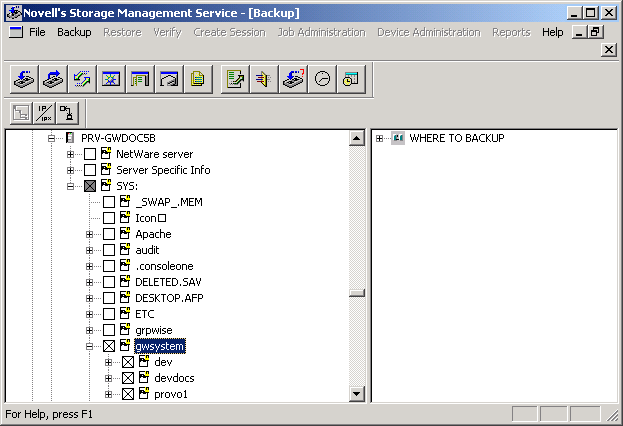Open the Help menu
Screen dimensions: 623x426
[x=552, y=32]
